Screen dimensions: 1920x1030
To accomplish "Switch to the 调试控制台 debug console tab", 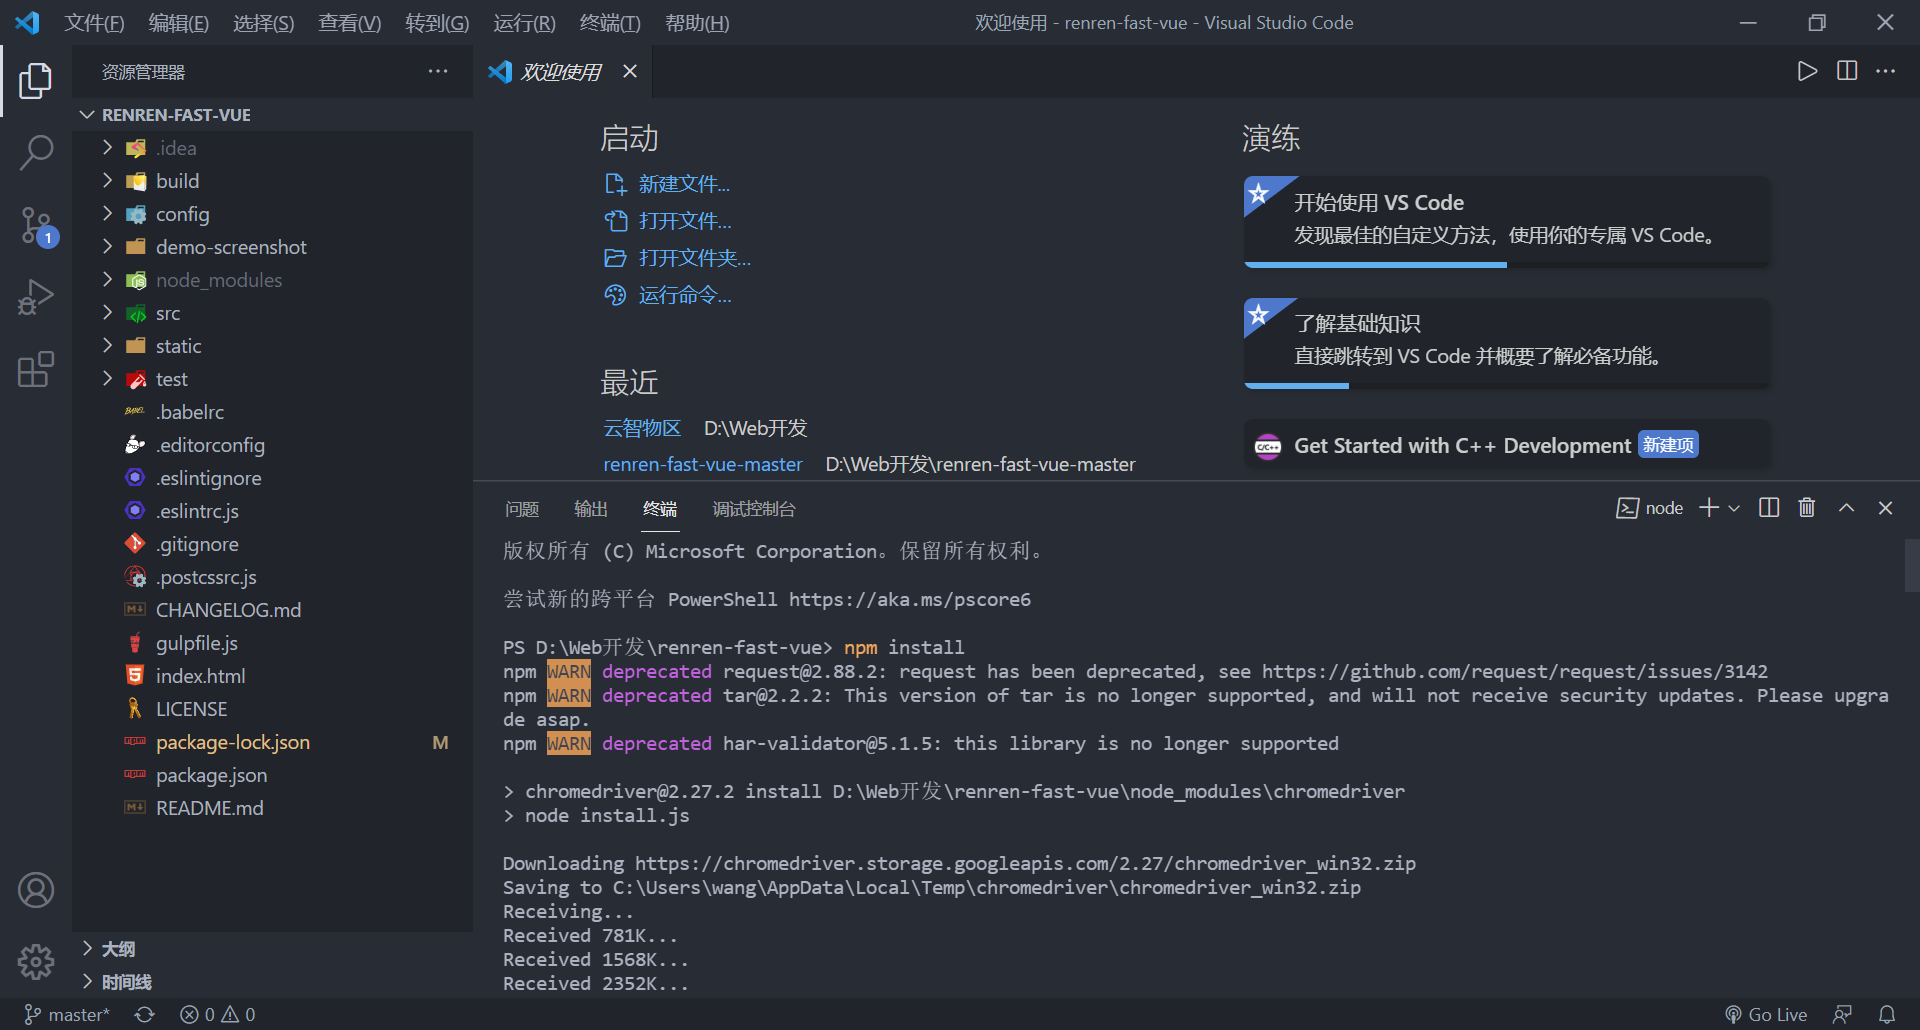I will (x=754, y=509).
